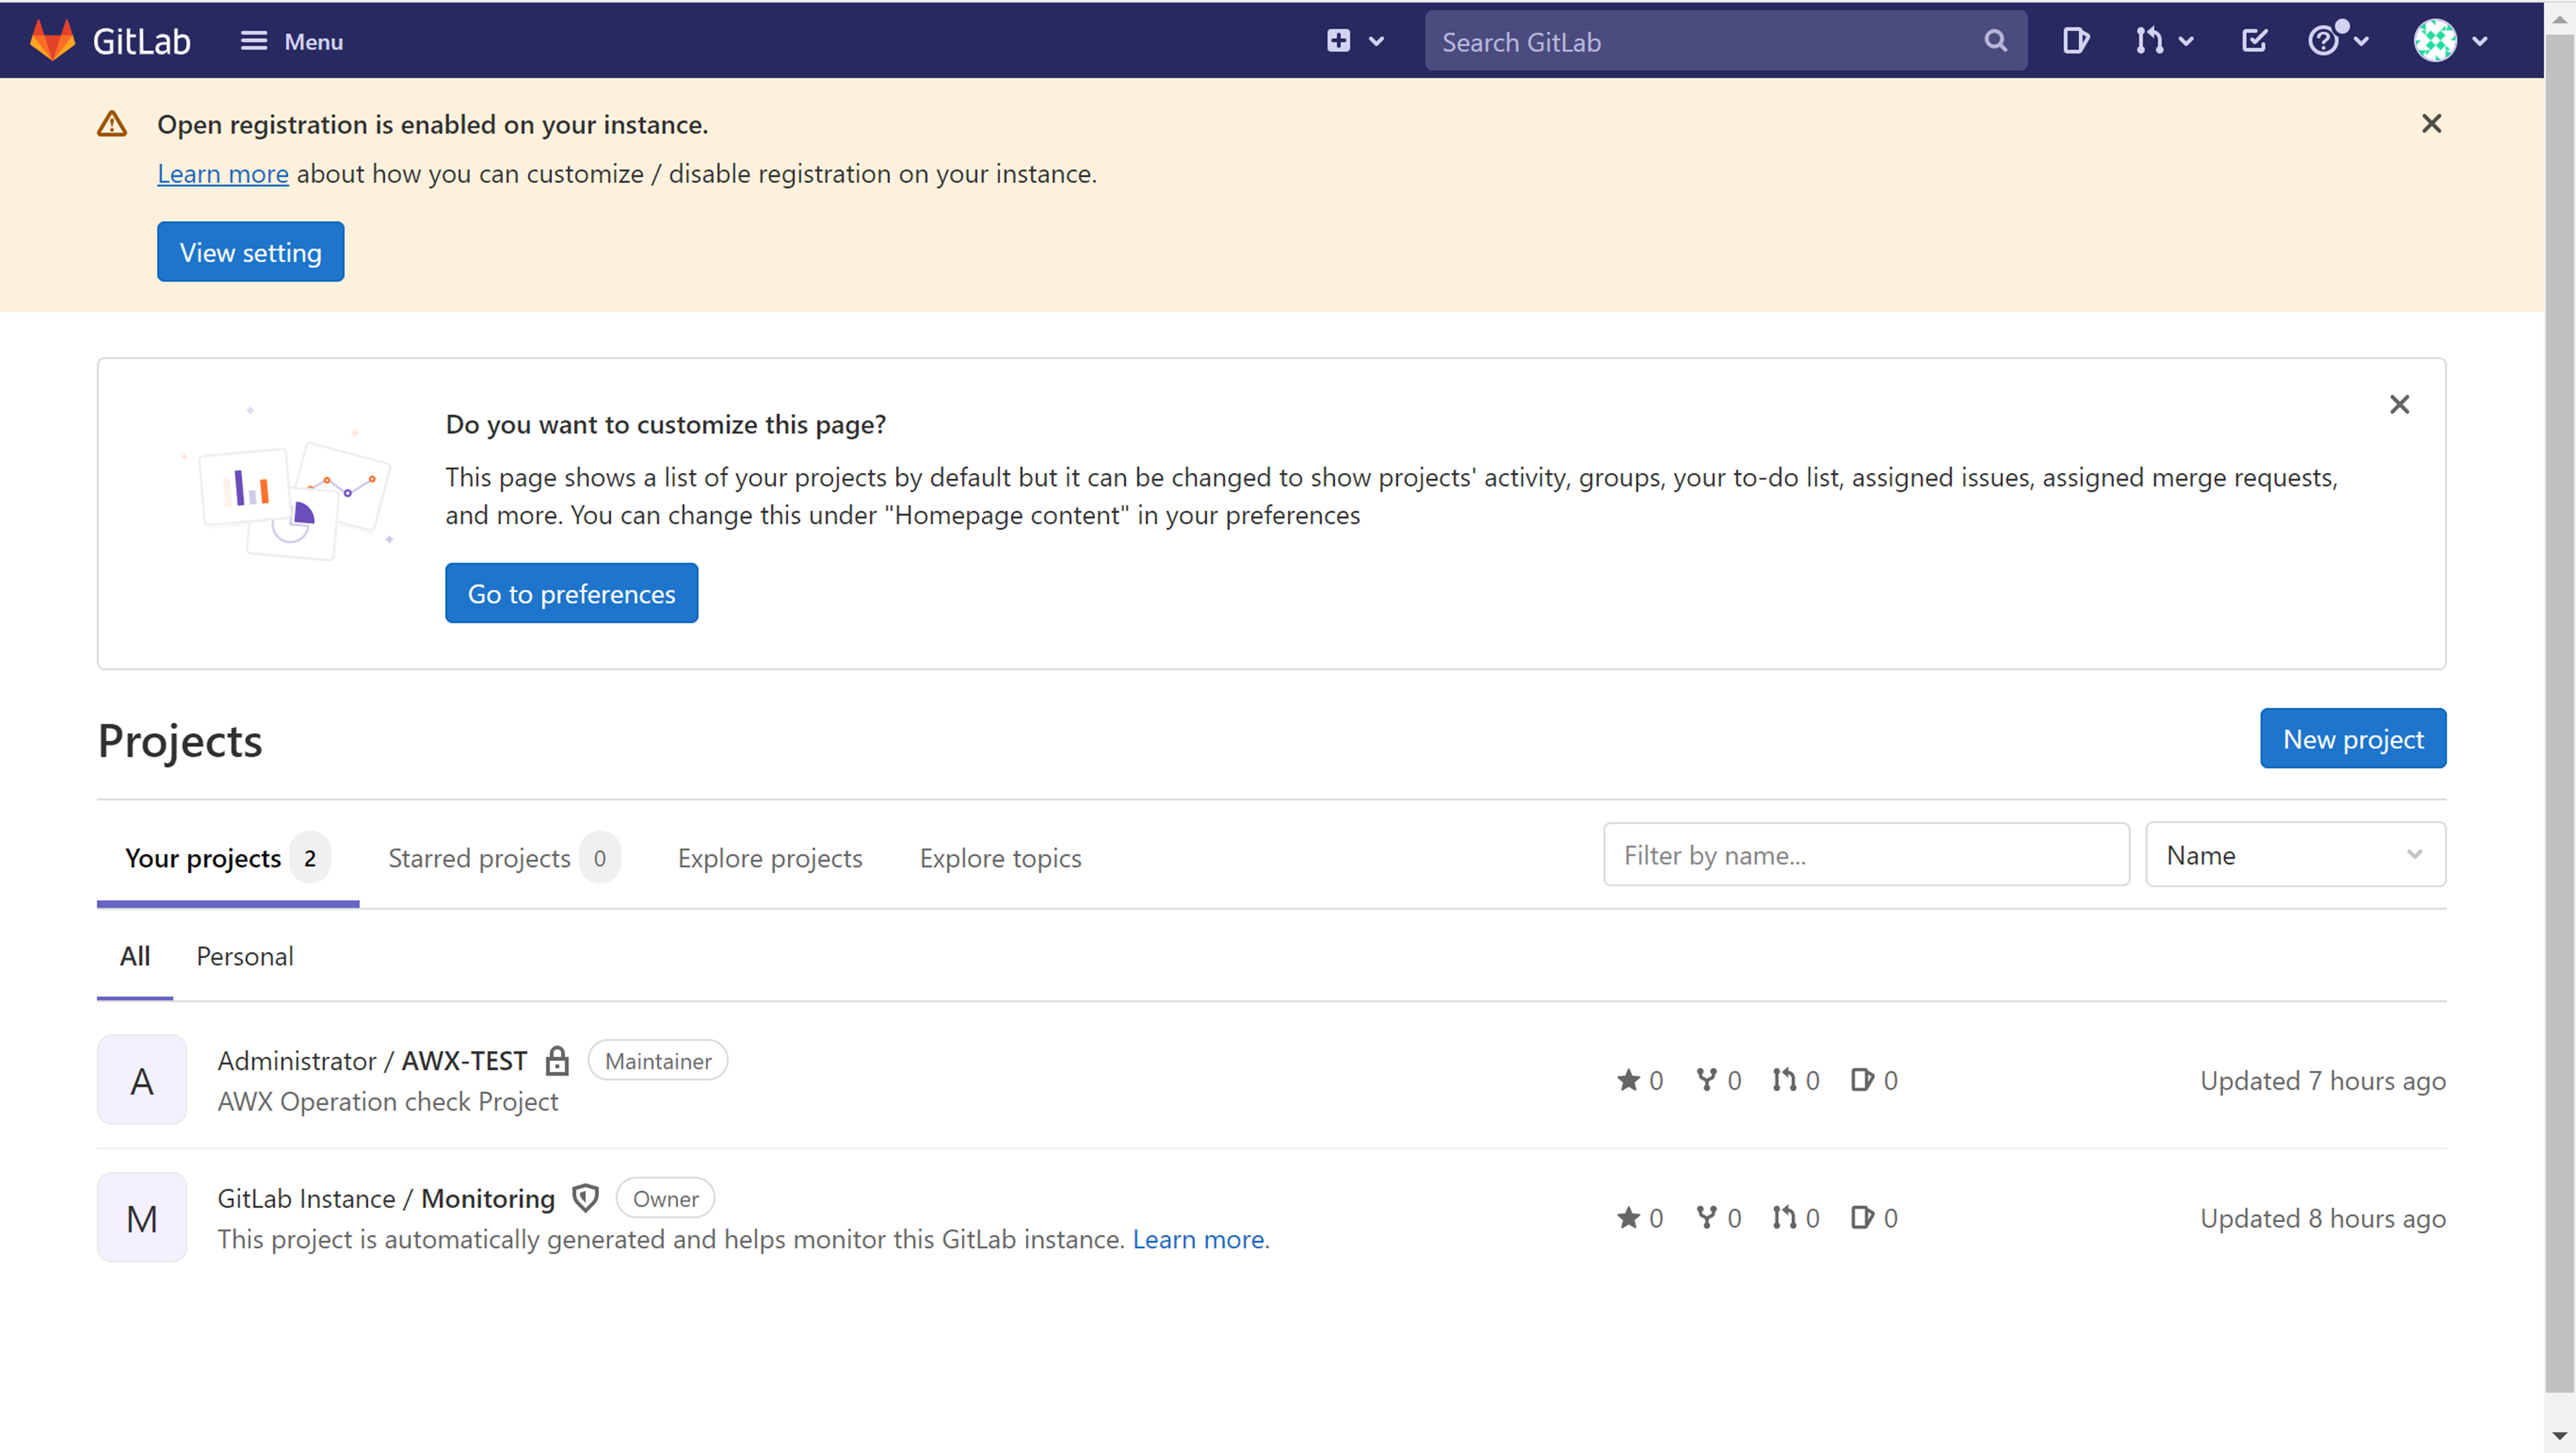
Task: Click the star count on the AWX-TEST project
Action: (1639, 1080)
